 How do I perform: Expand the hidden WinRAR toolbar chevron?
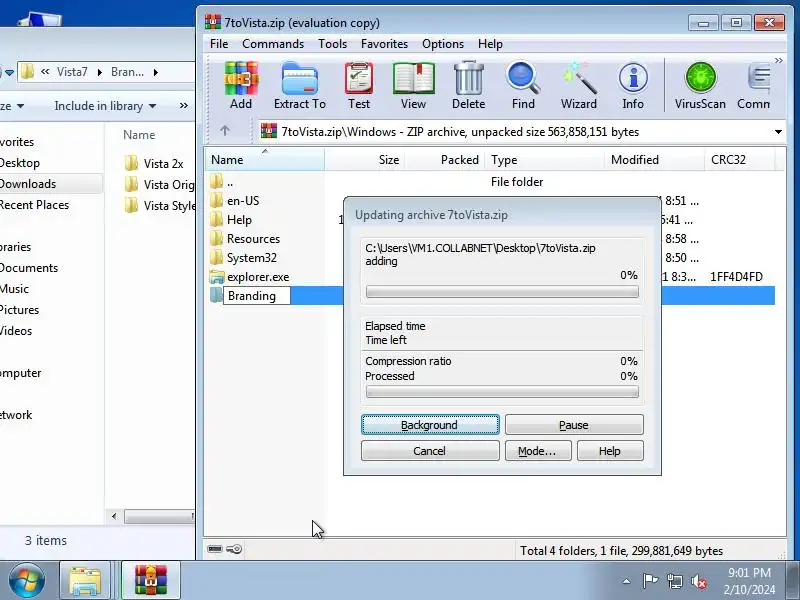pyautogui.click(x=778, y=60)
